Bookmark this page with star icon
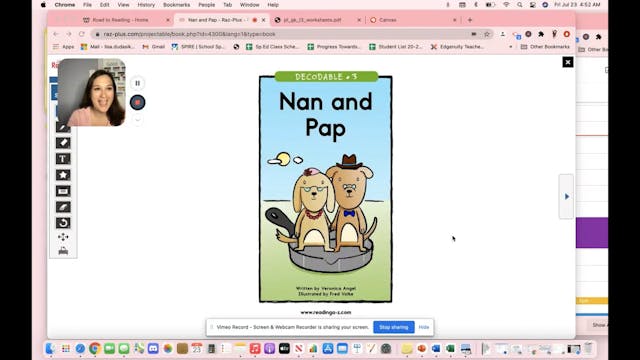Viewport: 640px width, 360px height. click(487, 34)
